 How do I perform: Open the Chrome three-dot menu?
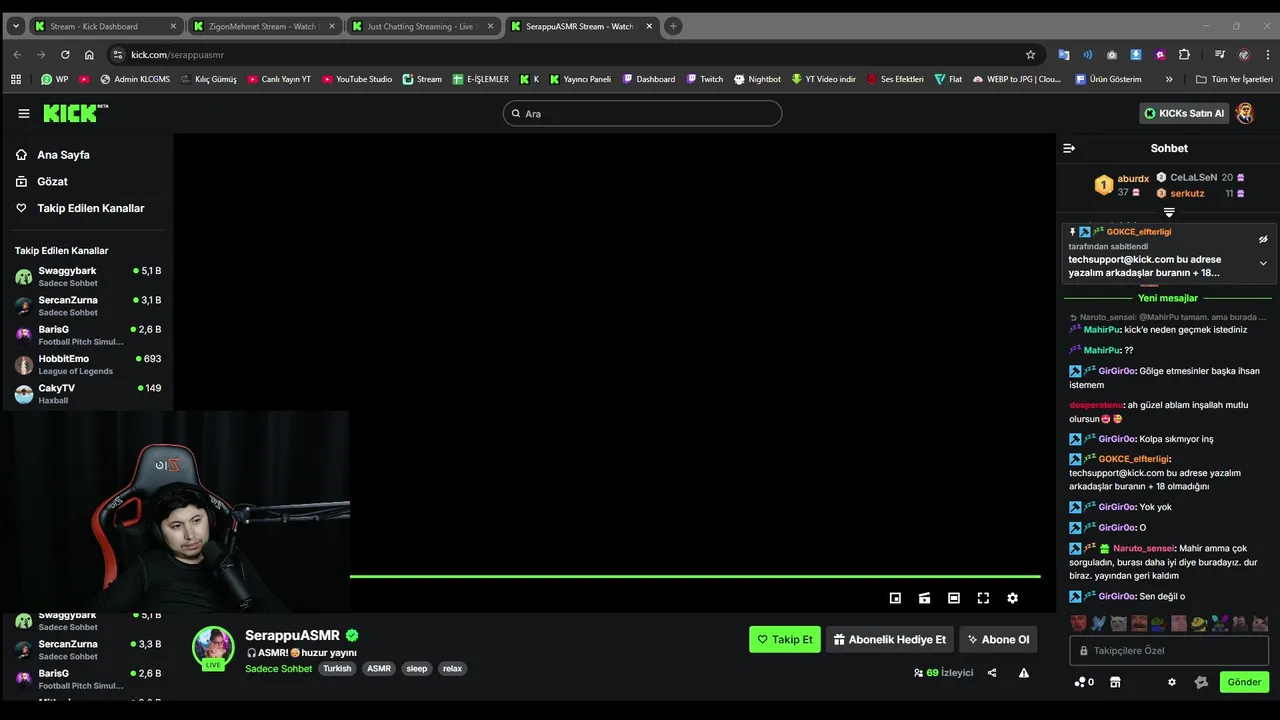pyautogui.click(x=1267, y=55)
